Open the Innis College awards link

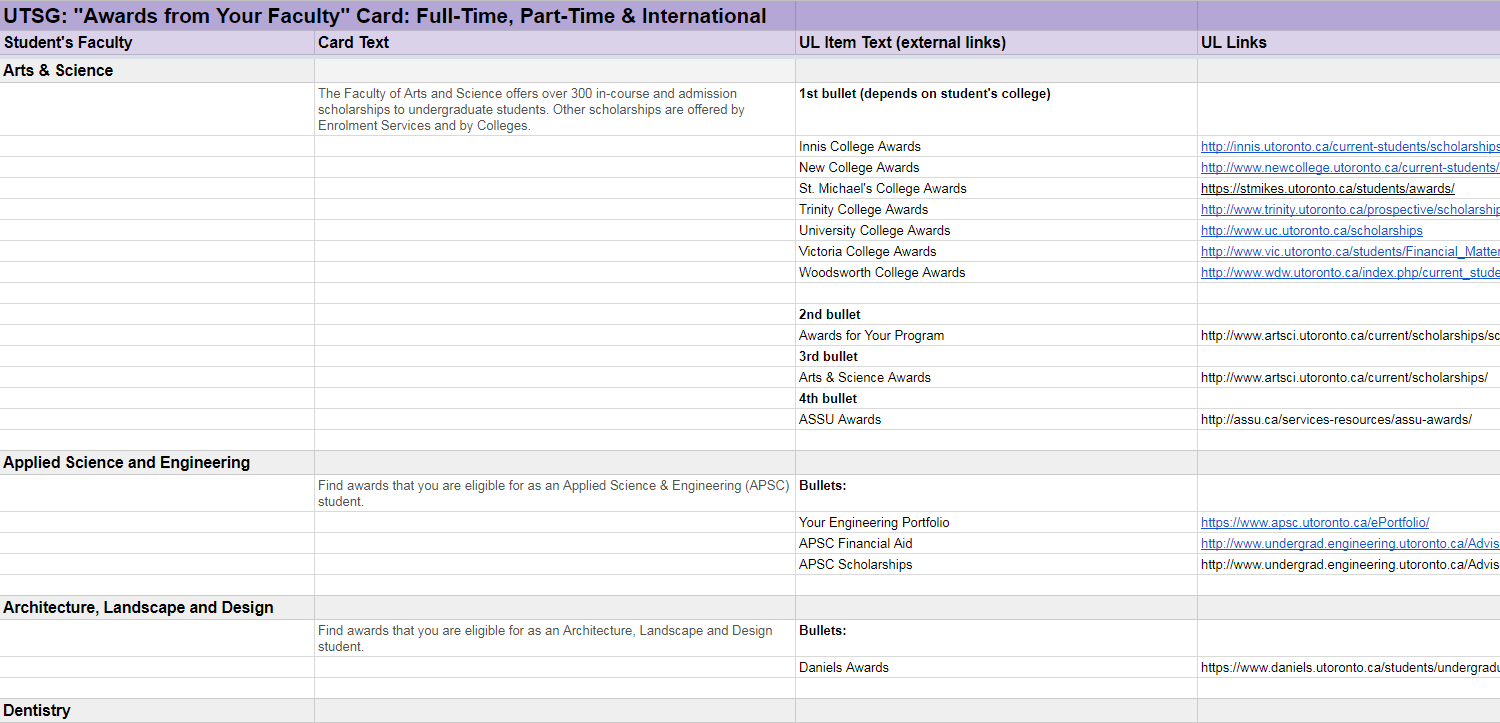click(x=1349, y=147)
